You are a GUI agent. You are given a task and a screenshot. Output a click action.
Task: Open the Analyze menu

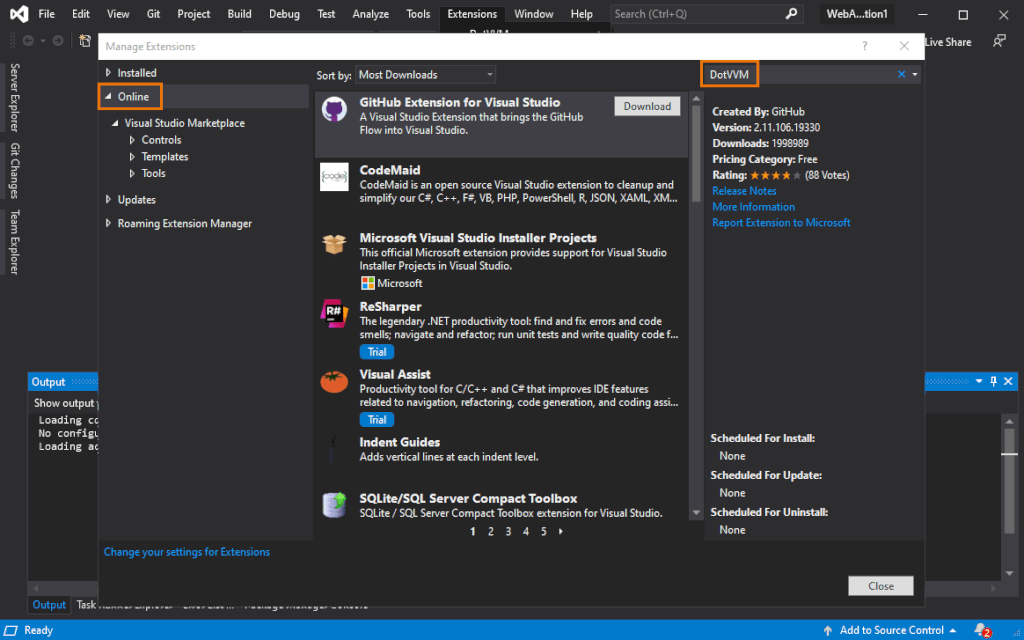(371, 14)
